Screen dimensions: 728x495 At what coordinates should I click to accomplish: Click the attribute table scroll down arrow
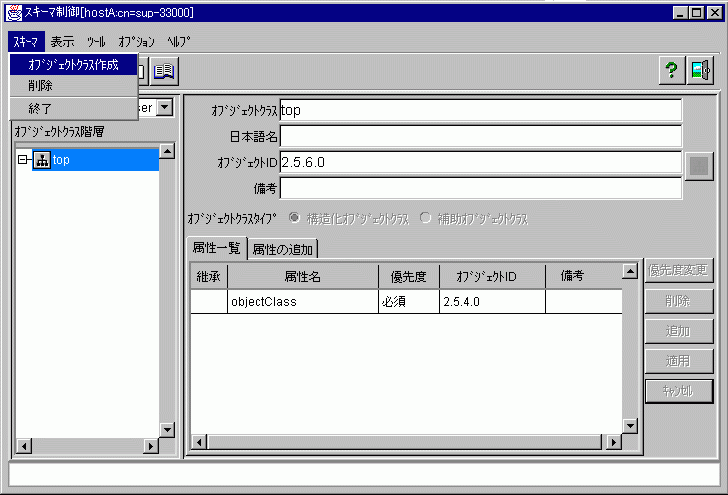pos(630,425)
